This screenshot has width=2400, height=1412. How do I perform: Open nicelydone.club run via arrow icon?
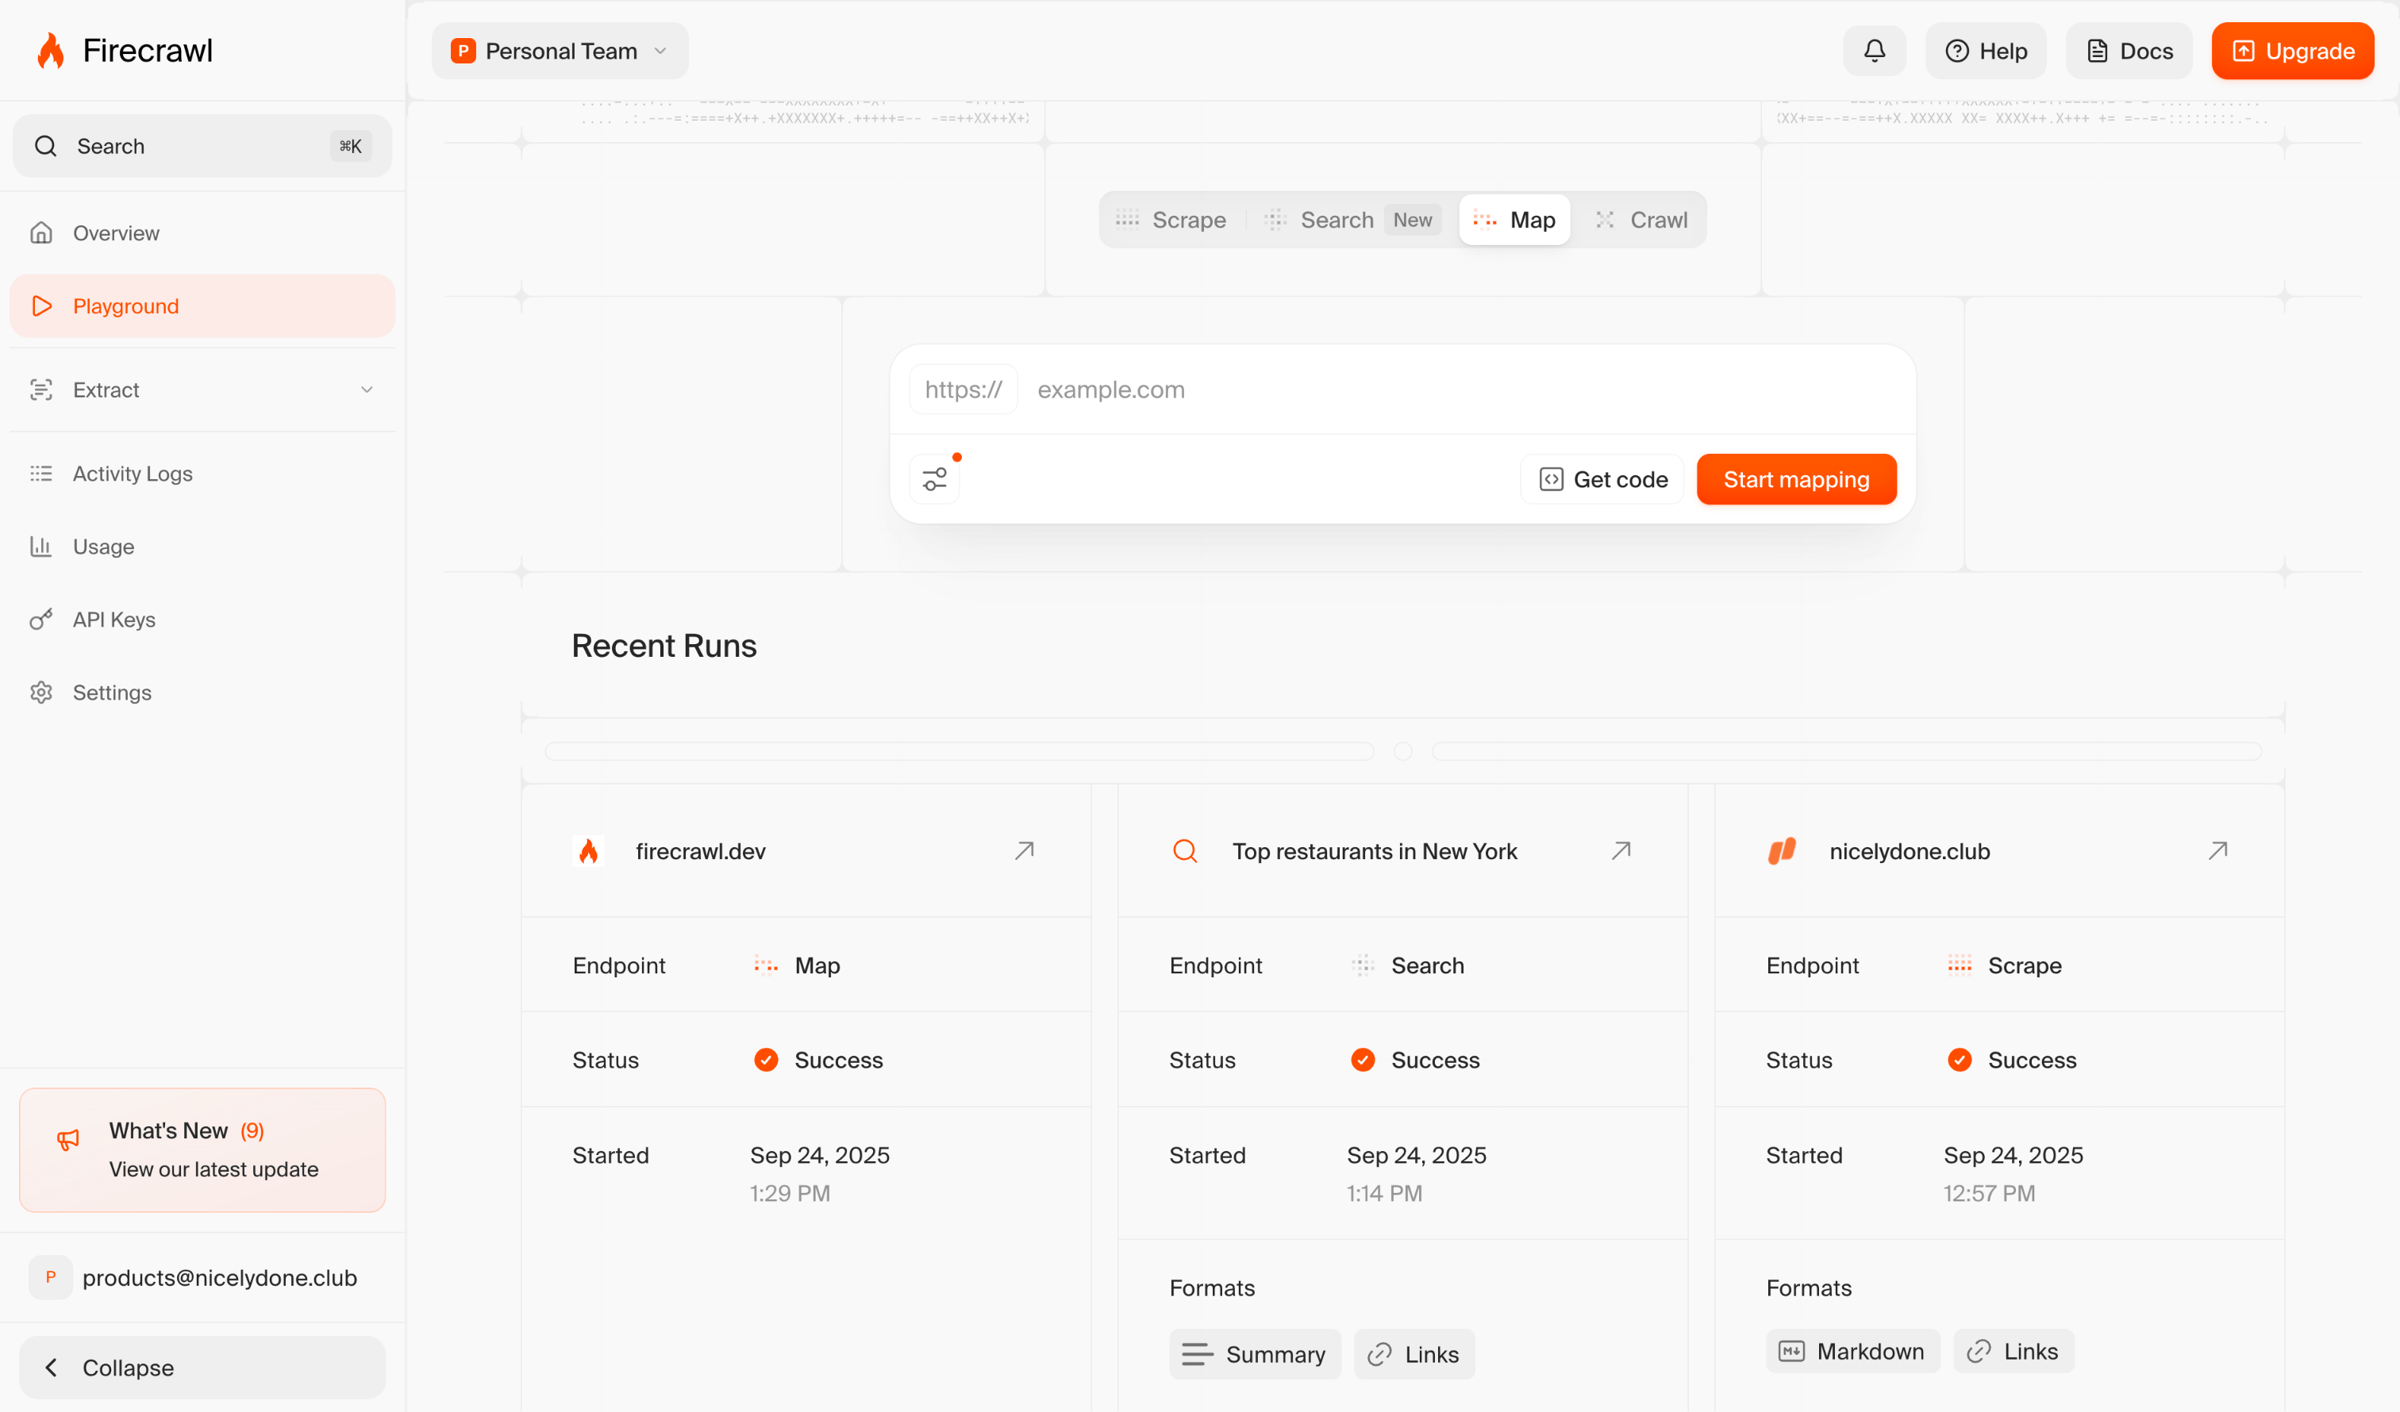click(x=2218, y=850)
